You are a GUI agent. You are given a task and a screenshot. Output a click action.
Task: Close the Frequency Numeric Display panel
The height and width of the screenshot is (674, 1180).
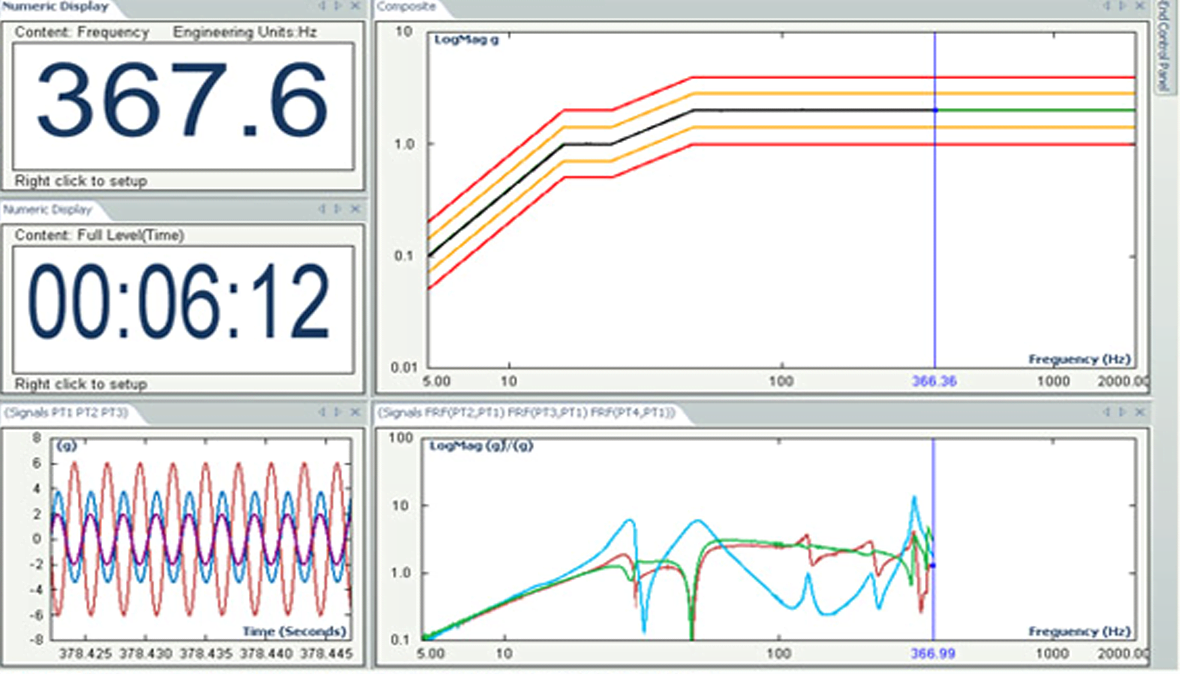(354, 7)
